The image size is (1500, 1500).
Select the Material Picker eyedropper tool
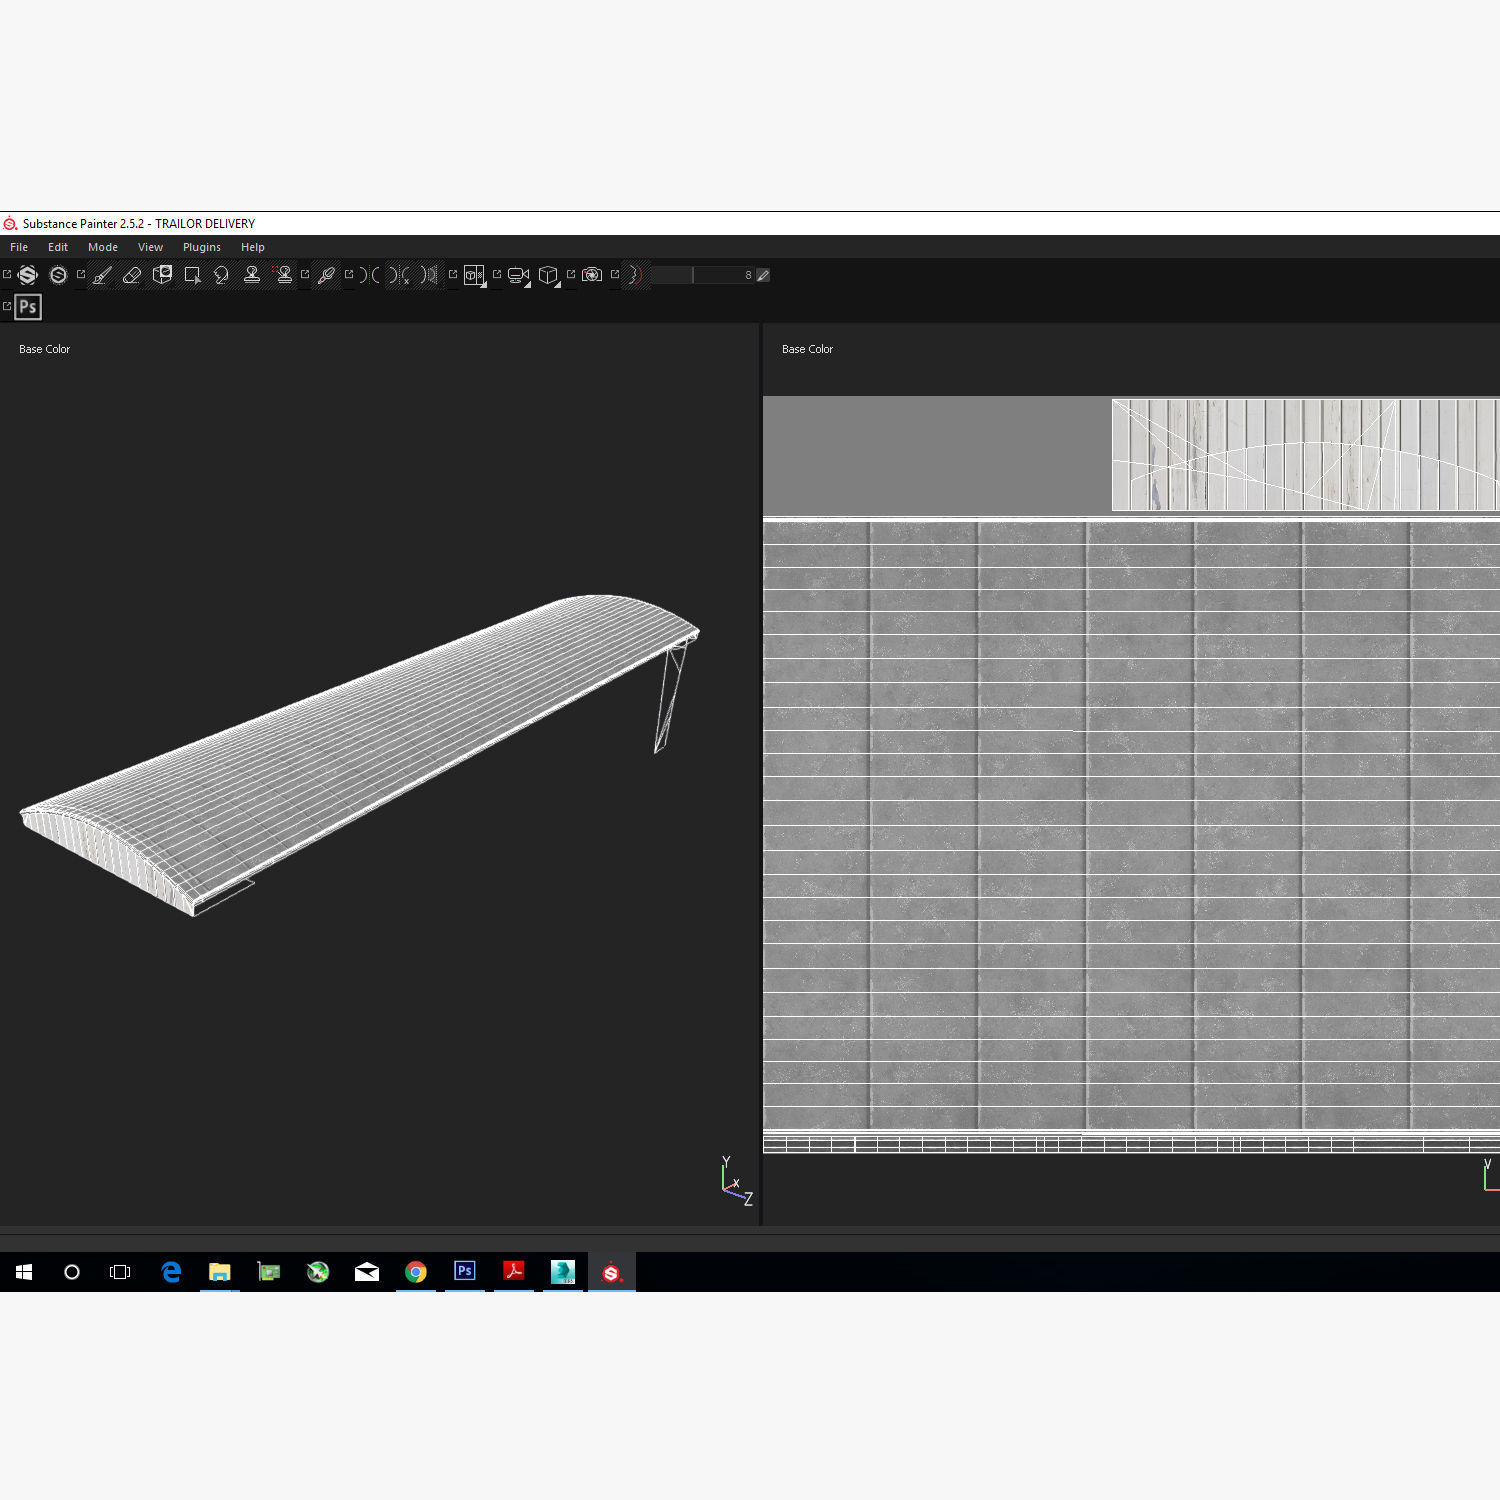(x=326, y=275)
